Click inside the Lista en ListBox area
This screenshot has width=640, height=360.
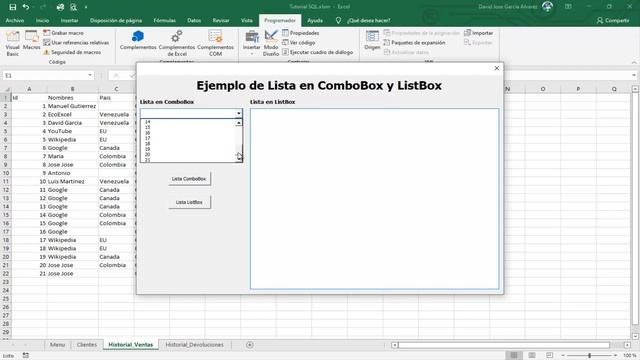coord(374,199)
